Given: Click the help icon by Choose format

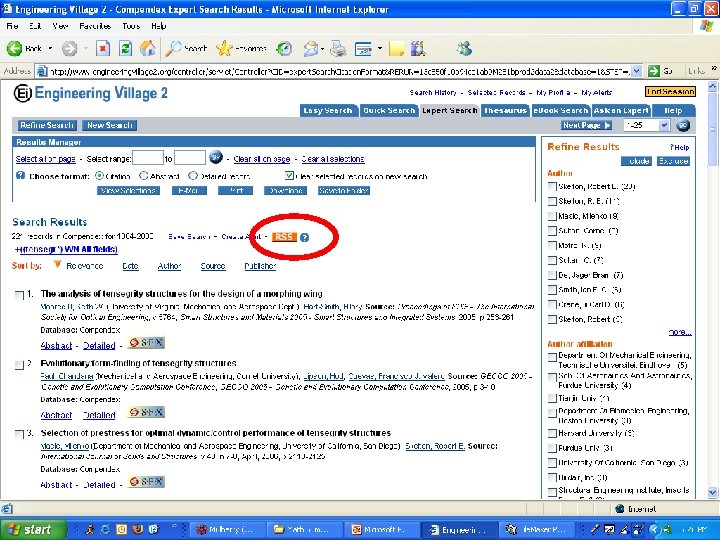Looking at the screenshot, I should 20,175.
